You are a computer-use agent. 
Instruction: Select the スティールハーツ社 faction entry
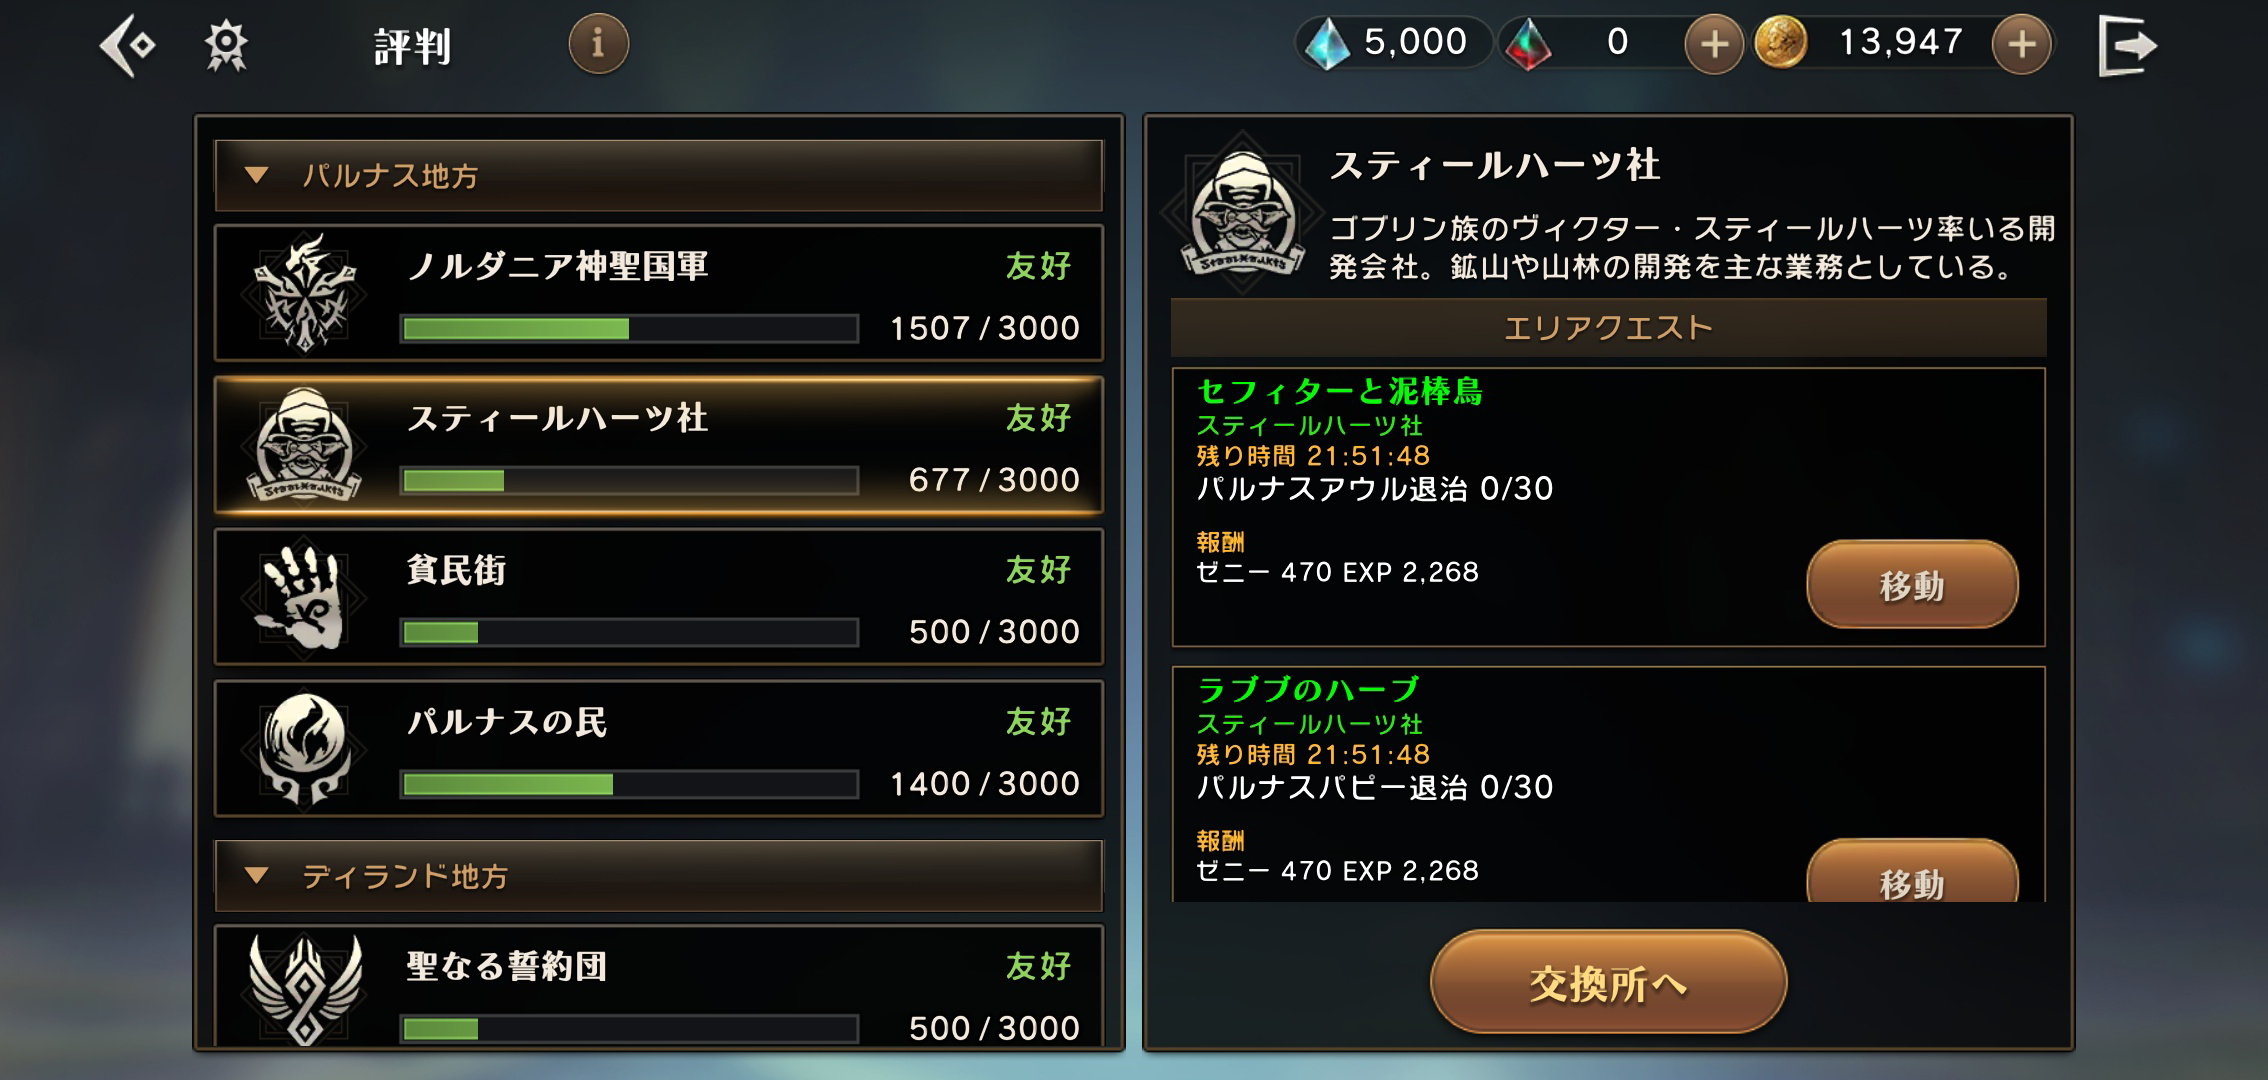tap(658, 445)
